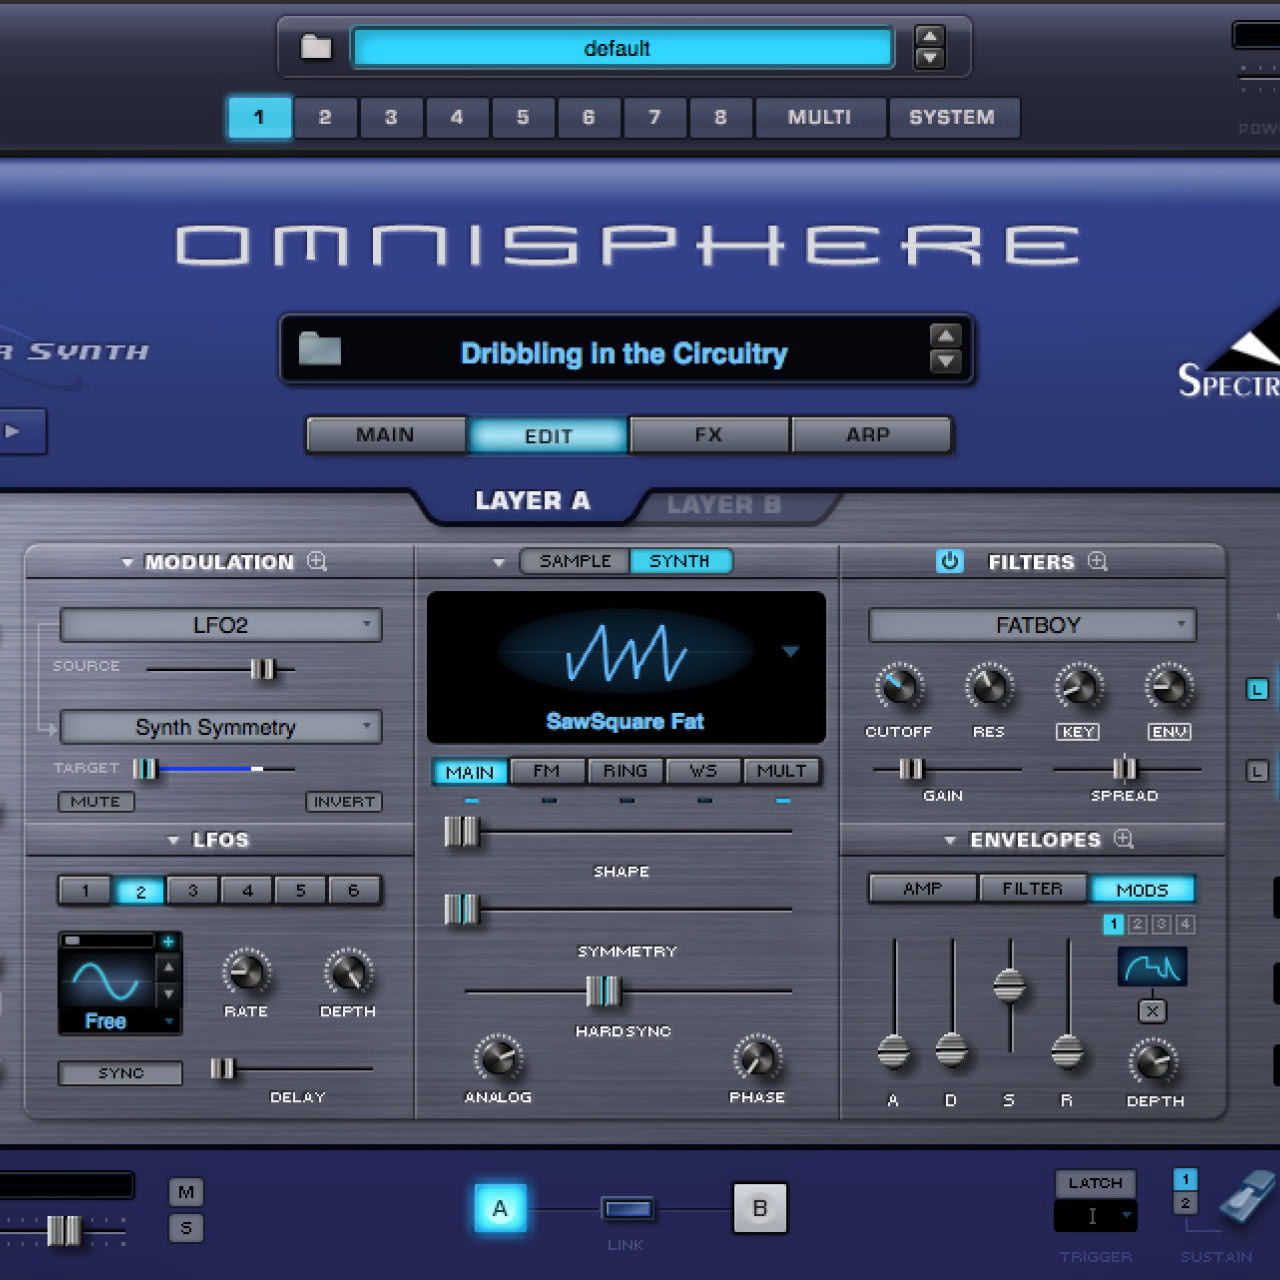Open the default multi folder icon
The height and width of the screenshot is (1280, 1280).
click(x=316, y=47)
